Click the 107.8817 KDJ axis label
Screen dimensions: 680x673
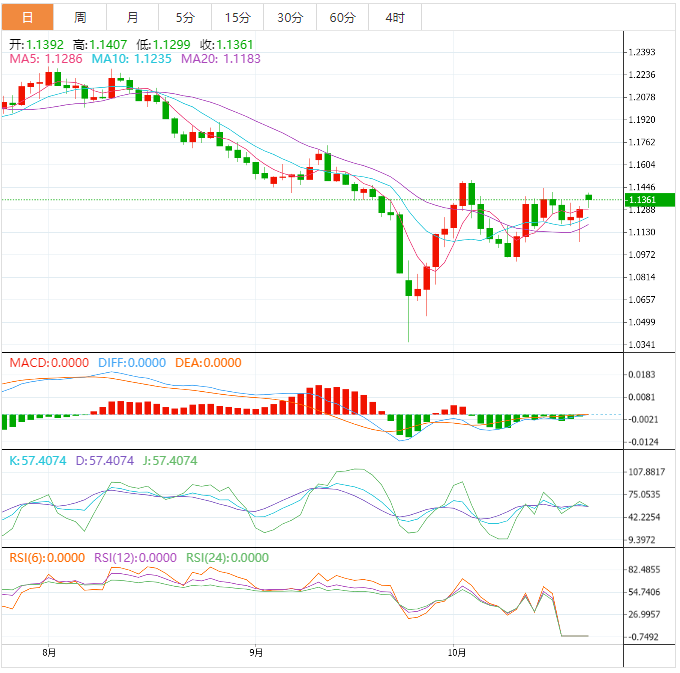647,472
